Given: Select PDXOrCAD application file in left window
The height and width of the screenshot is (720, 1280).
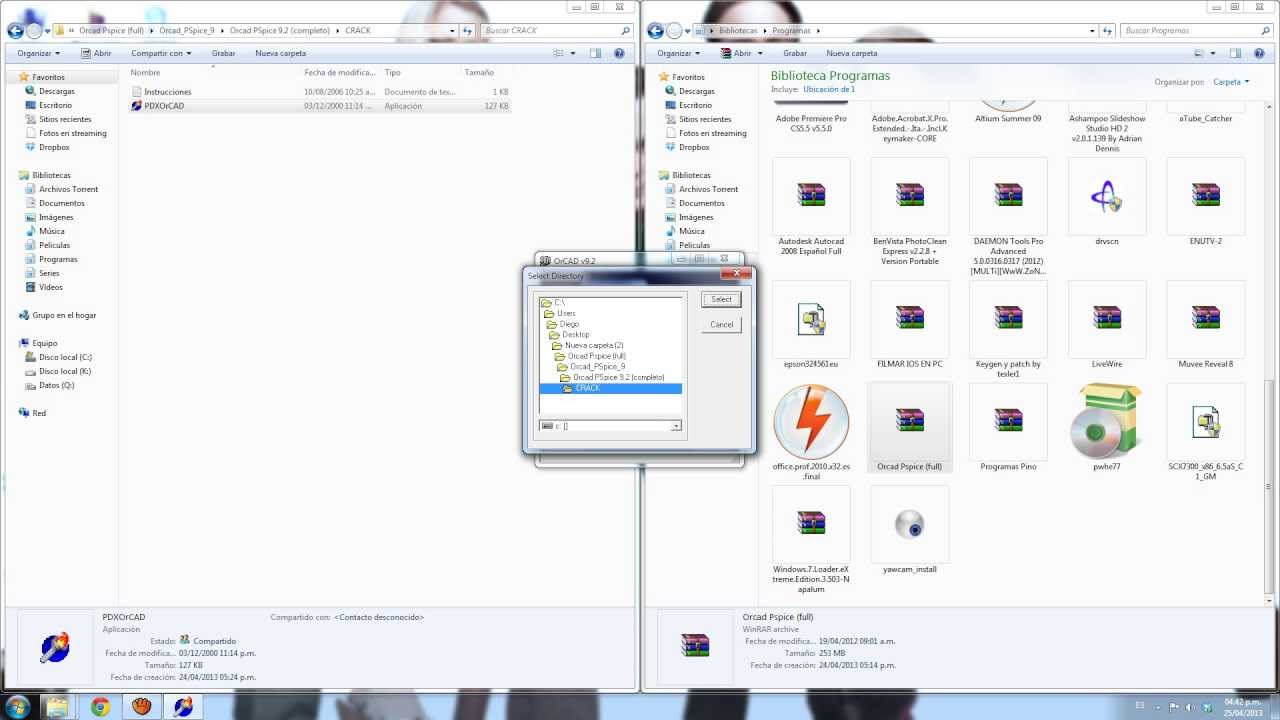Looking at the screenshot, I should tap(164, 105).
